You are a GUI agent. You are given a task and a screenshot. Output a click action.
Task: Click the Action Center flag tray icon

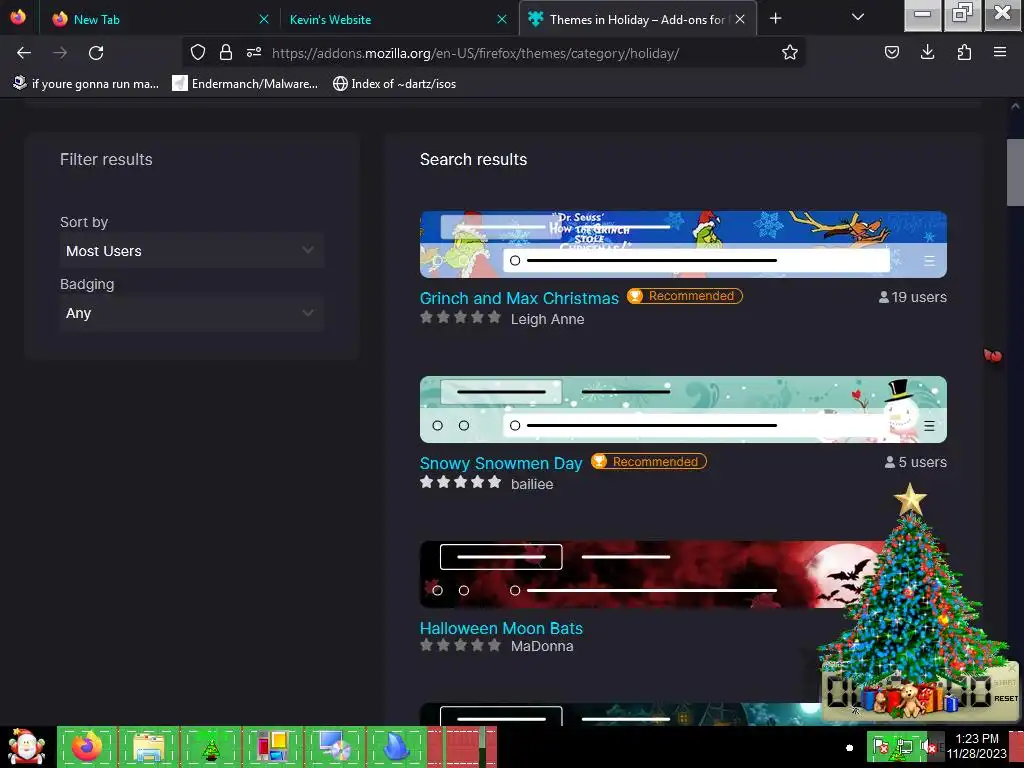[x=880, y=747]
